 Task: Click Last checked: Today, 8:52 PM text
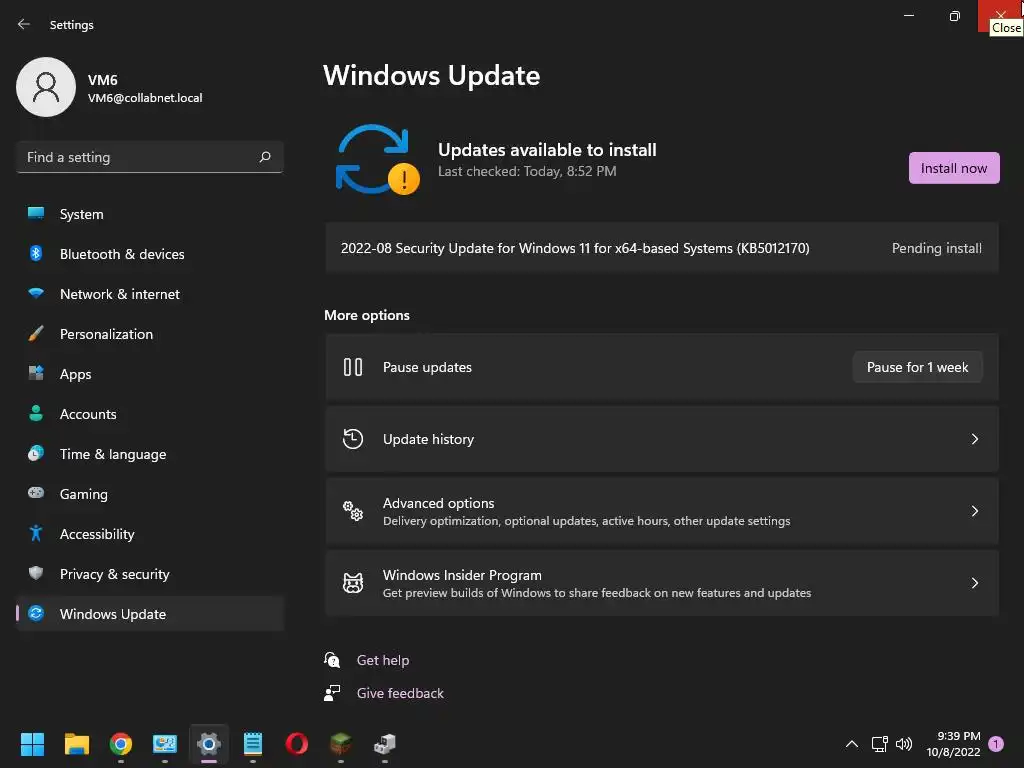click(x=527, y=171)
